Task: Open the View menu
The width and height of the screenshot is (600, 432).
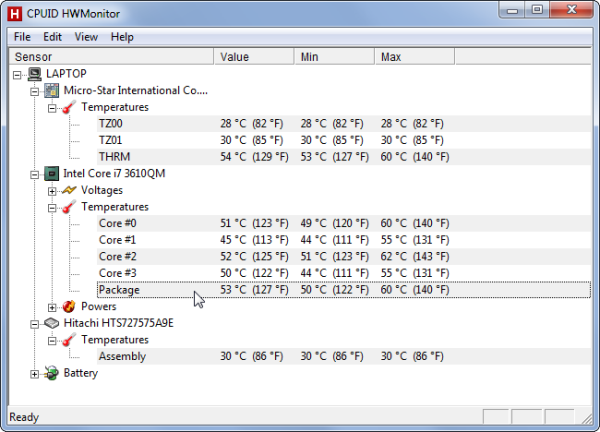Action: (86, 37)
